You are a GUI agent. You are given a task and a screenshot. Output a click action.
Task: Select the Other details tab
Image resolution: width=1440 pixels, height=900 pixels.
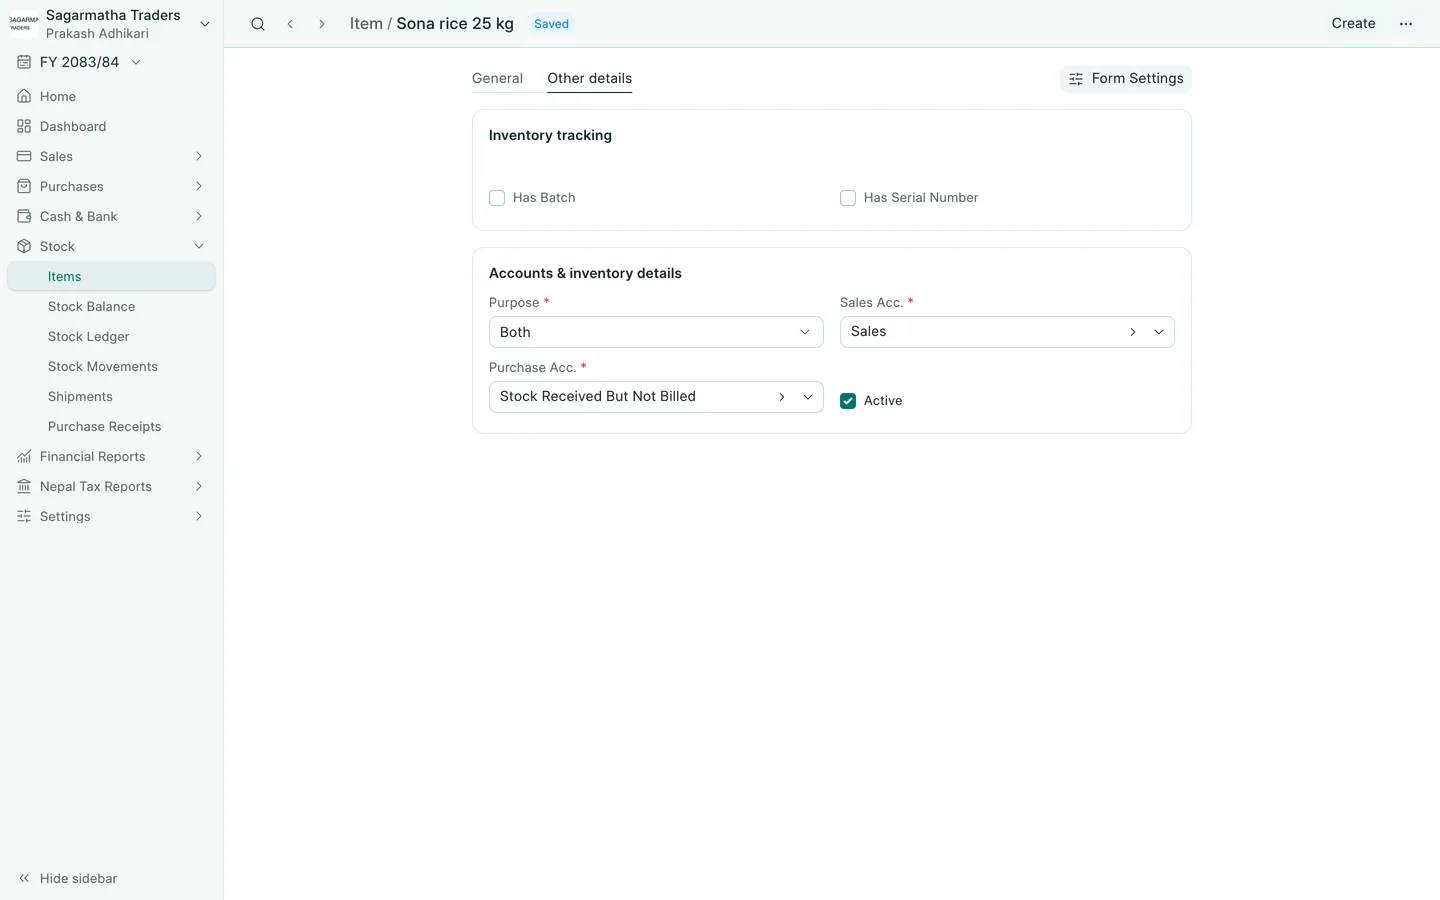pos(589,78)
